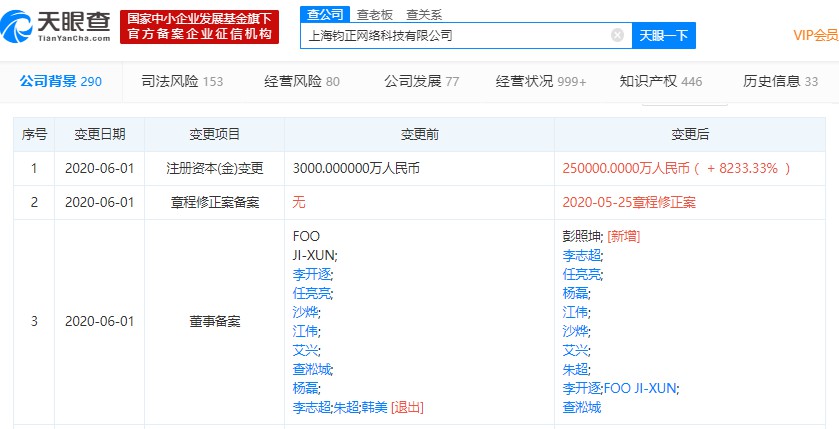Click the date 2020-06-01 in row 3

pos(100,321)
